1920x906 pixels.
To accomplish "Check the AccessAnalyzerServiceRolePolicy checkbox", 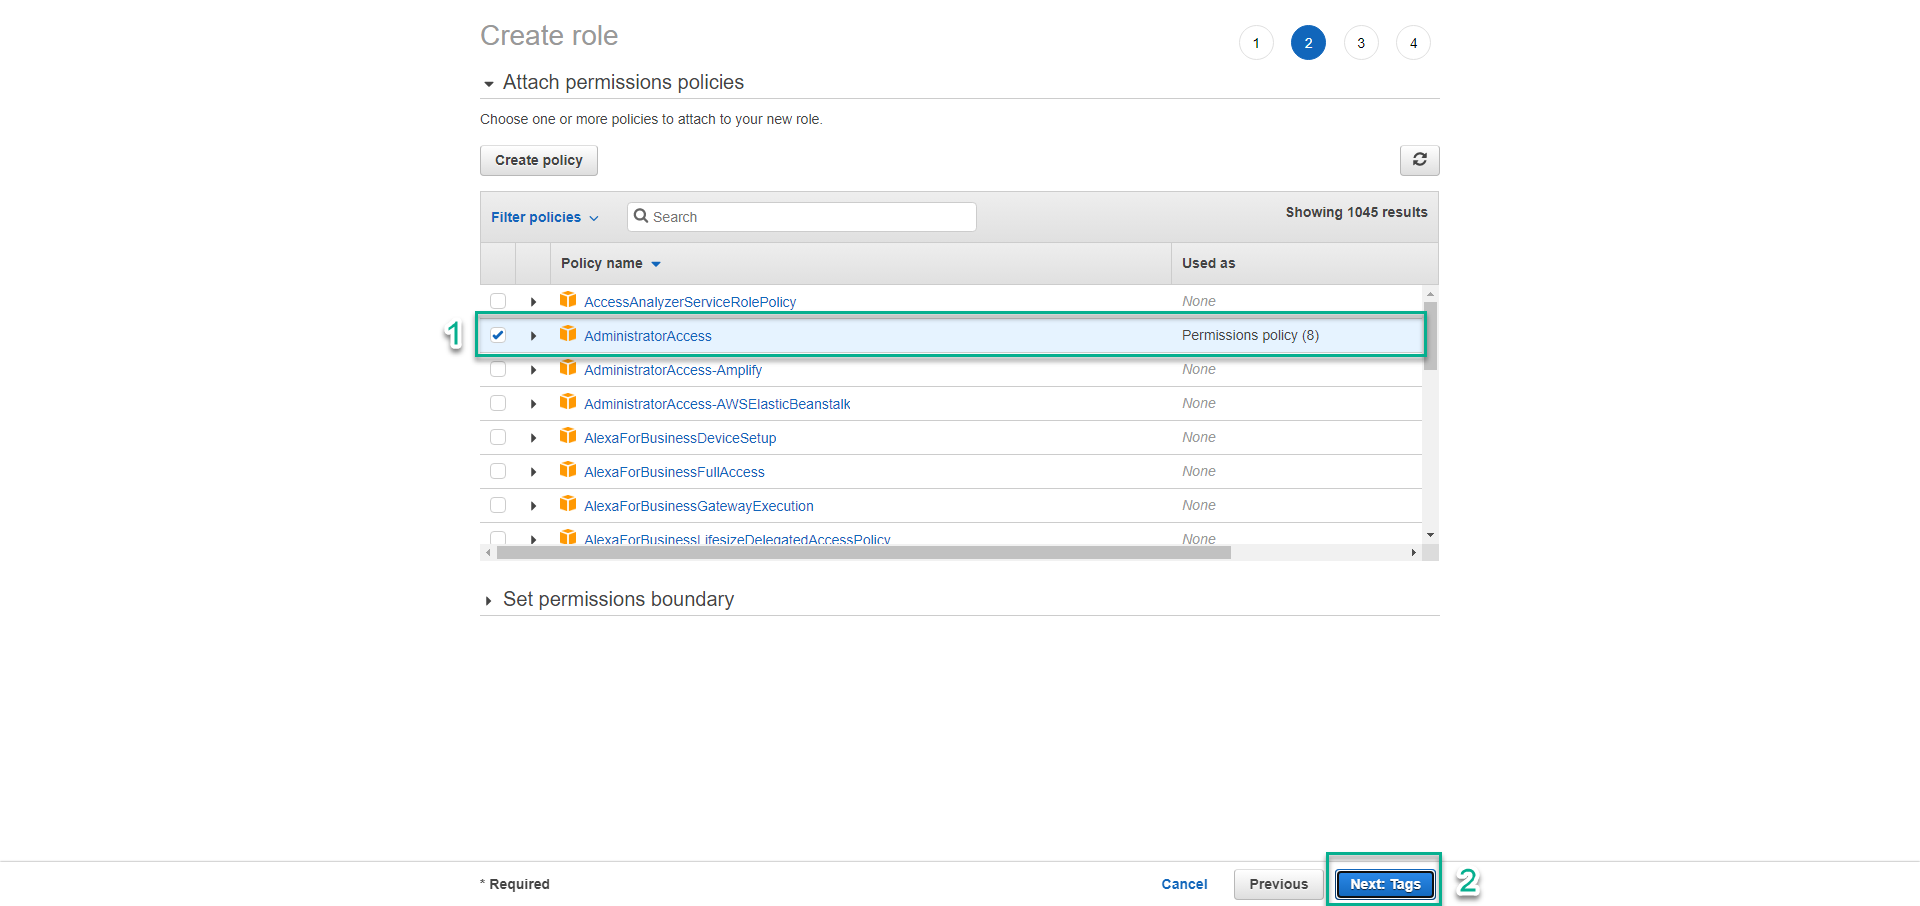I will click(x=498, y=301).
